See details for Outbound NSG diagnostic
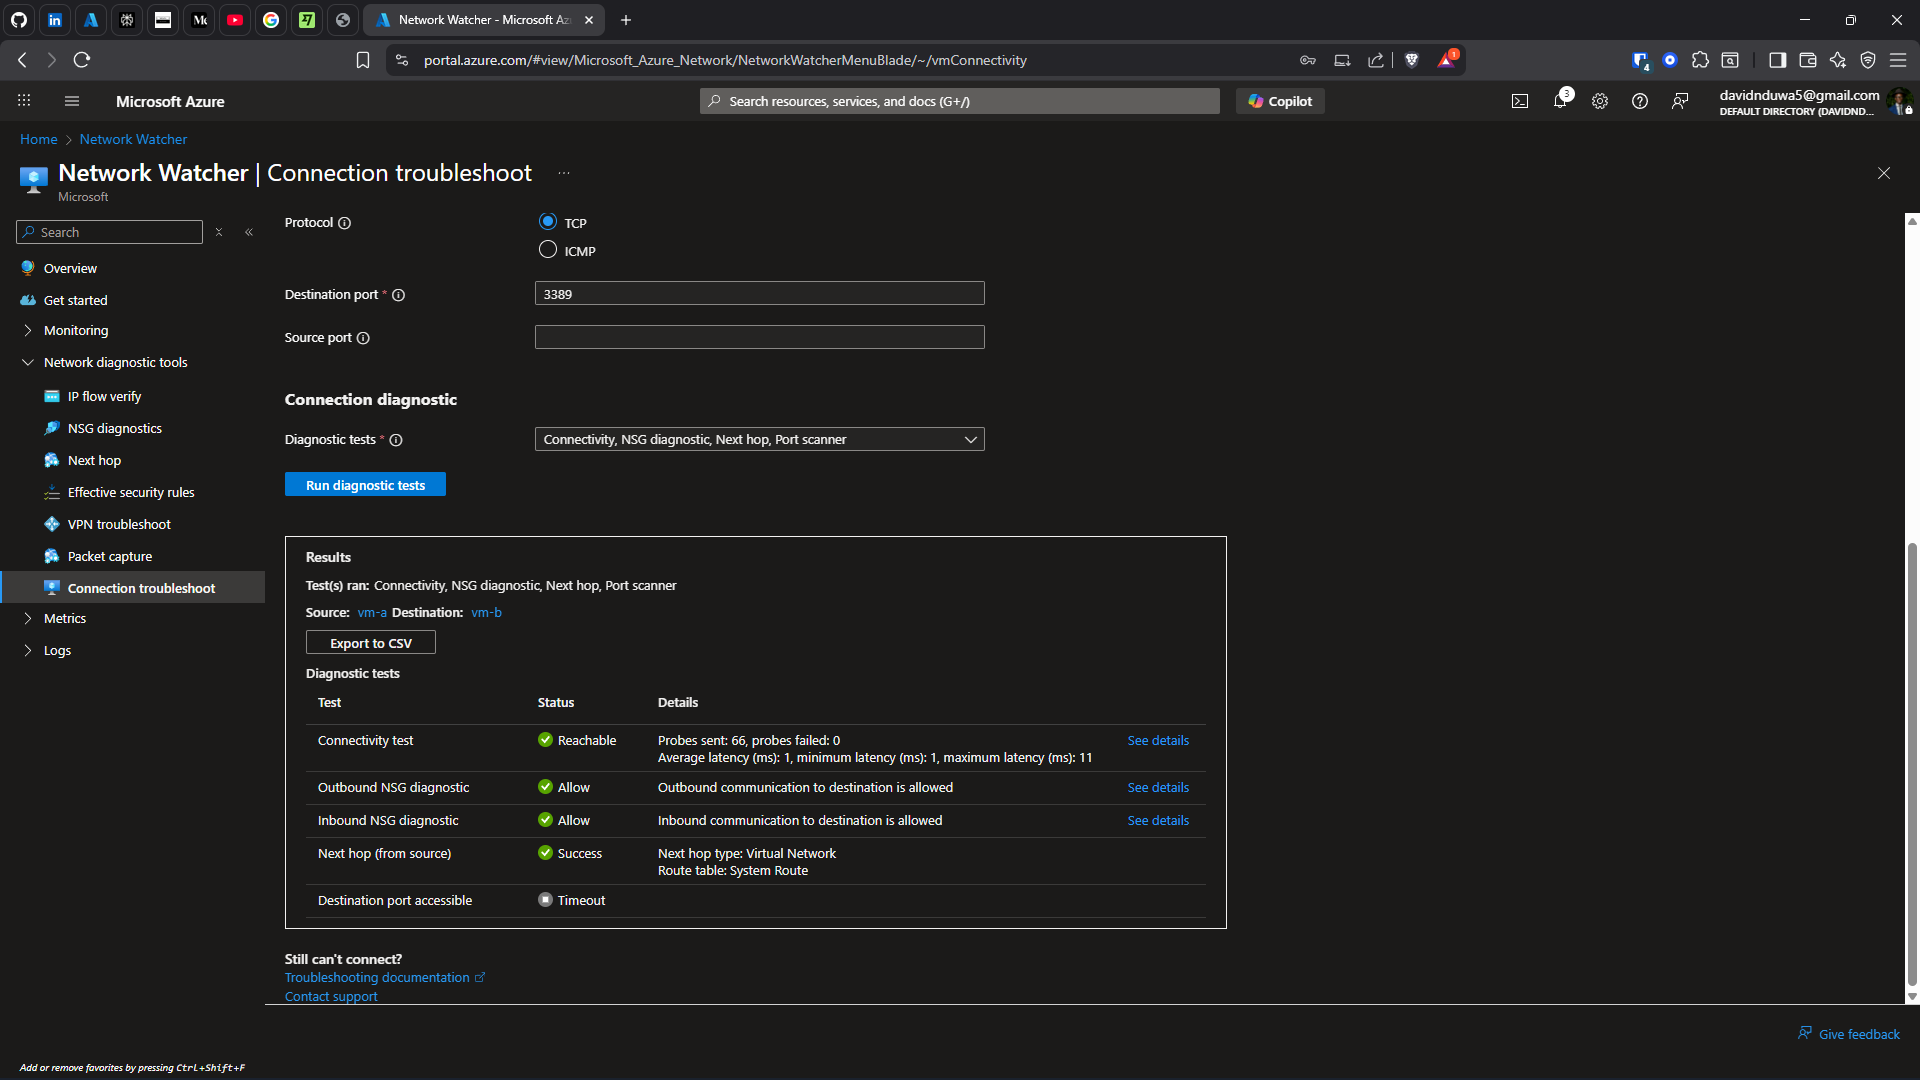Viewport: 1920px width, 1080px height. tap(1158, 788)
